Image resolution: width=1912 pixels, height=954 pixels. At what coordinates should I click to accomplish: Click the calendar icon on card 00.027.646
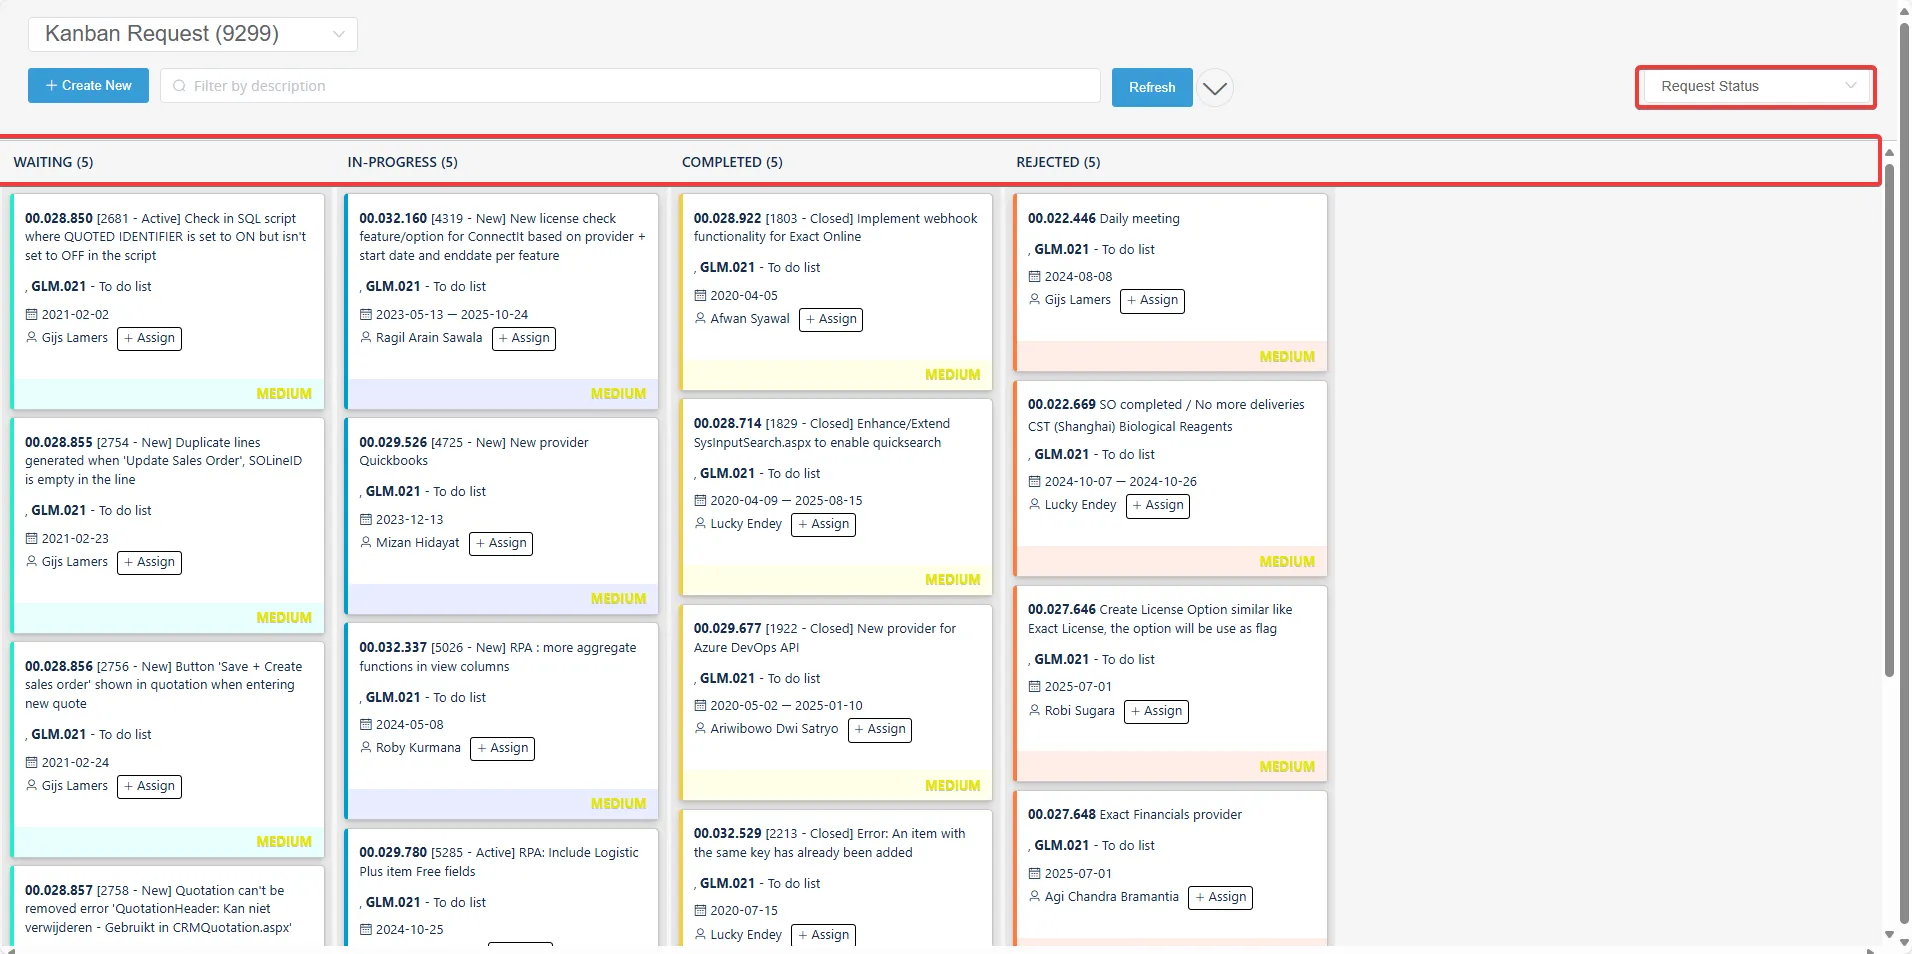[1036, 686]
